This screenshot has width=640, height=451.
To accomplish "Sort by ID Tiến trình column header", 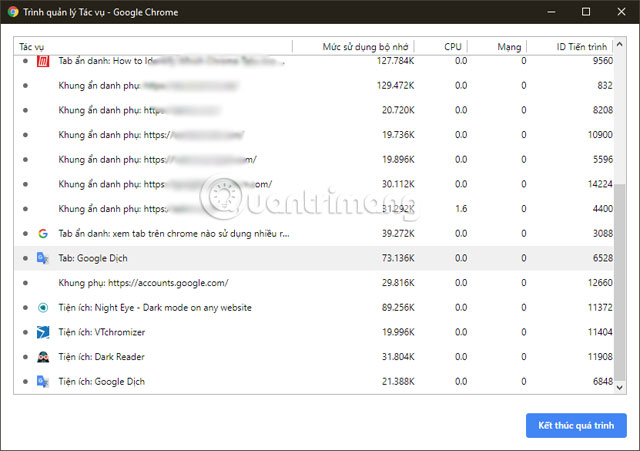I will click(x=582, y=47).
